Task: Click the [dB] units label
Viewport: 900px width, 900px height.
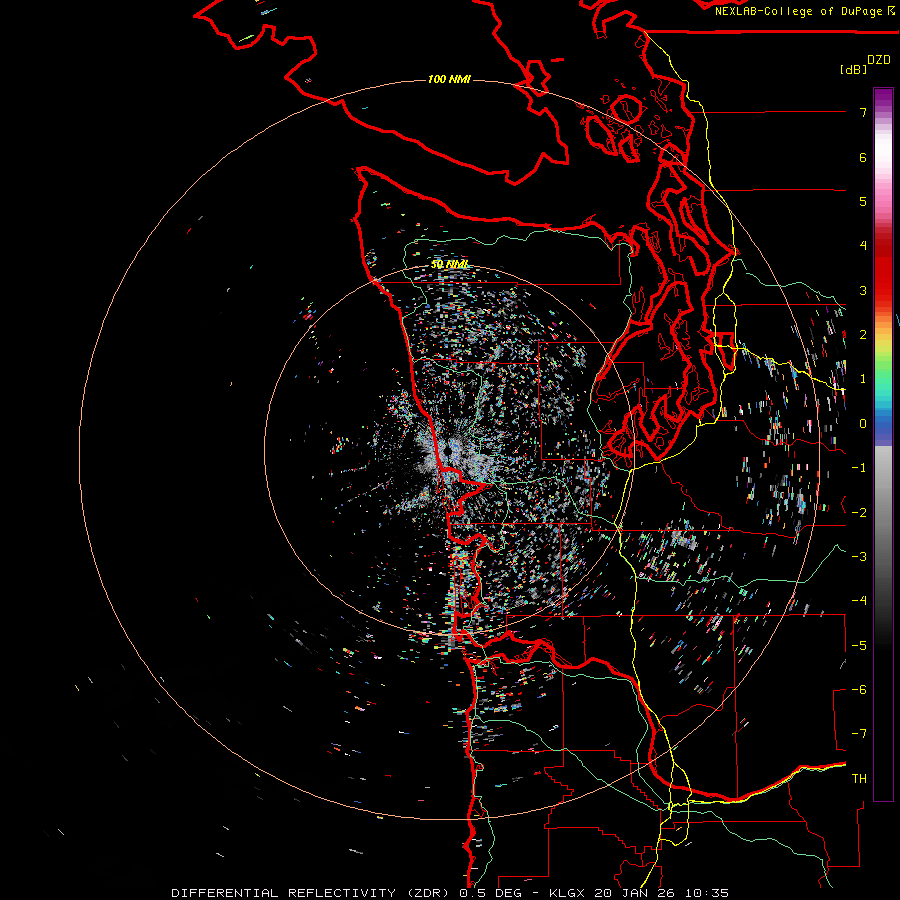Action: [853, 69]
